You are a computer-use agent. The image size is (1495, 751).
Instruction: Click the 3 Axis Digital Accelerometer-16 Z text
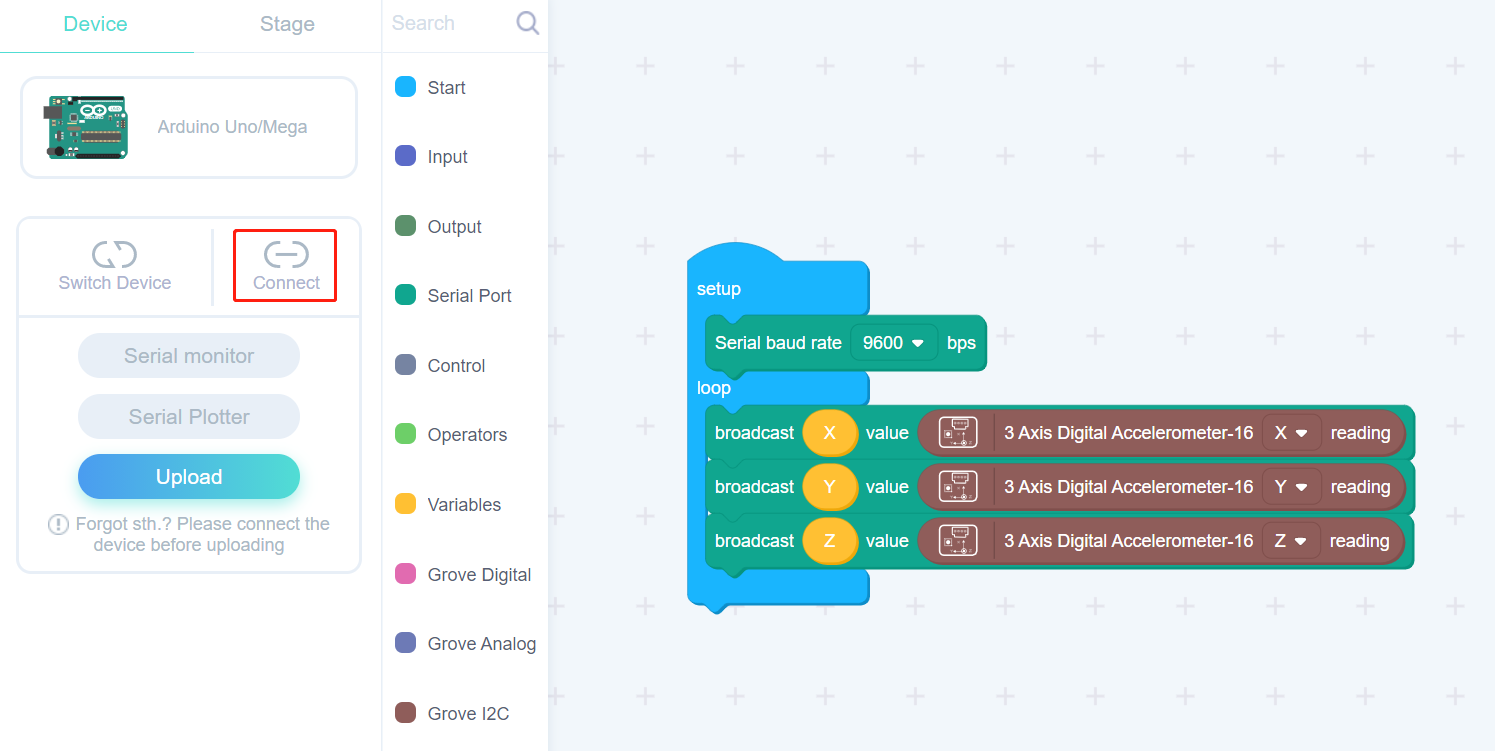point(1128,541)
